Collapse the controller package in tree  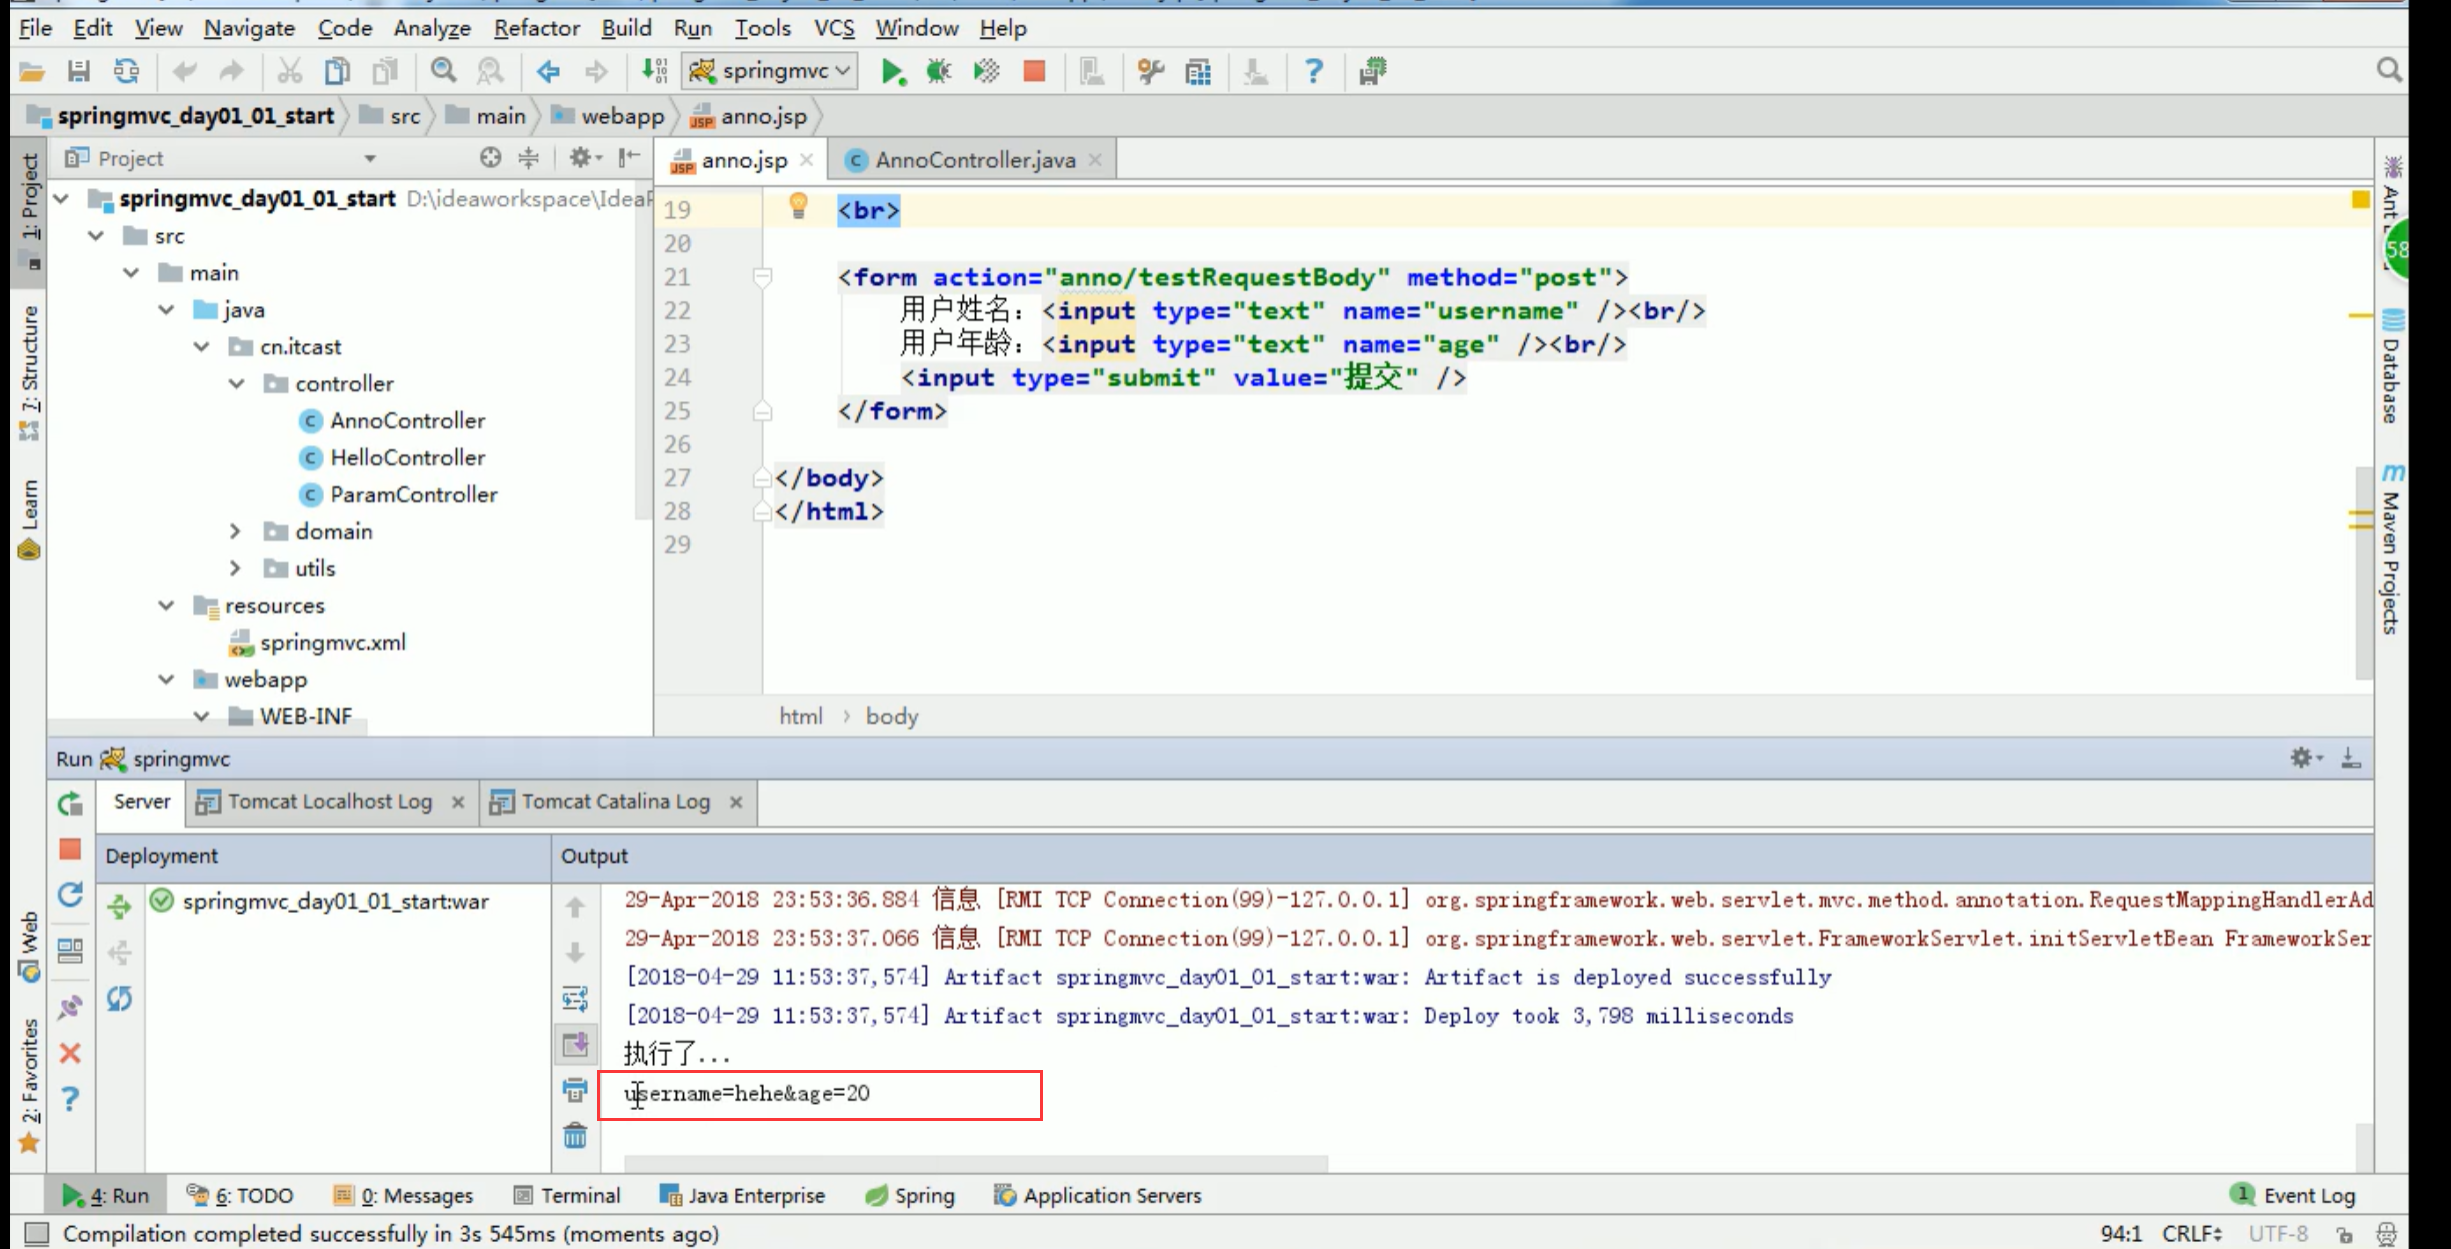236,384
